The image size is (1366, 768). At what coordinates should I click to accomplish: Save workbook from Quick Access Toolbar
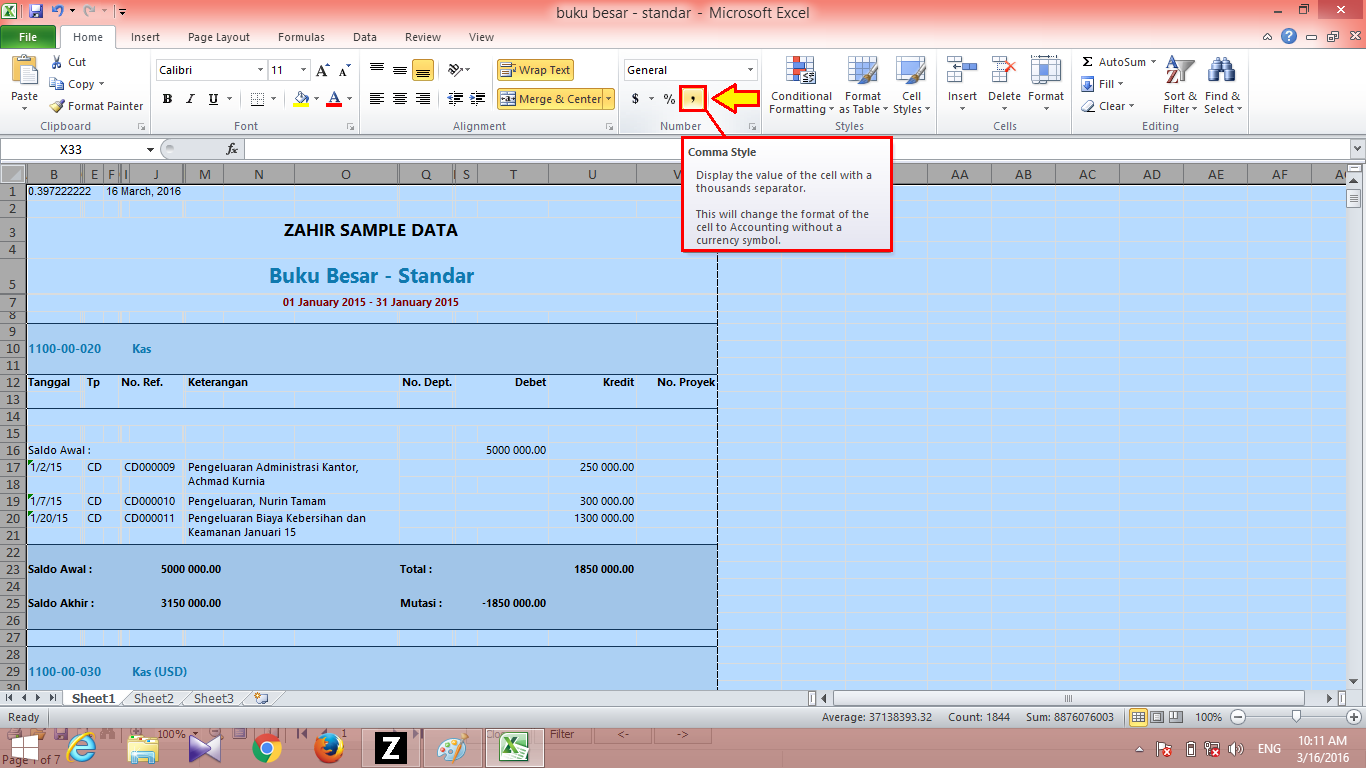[36, 12]
